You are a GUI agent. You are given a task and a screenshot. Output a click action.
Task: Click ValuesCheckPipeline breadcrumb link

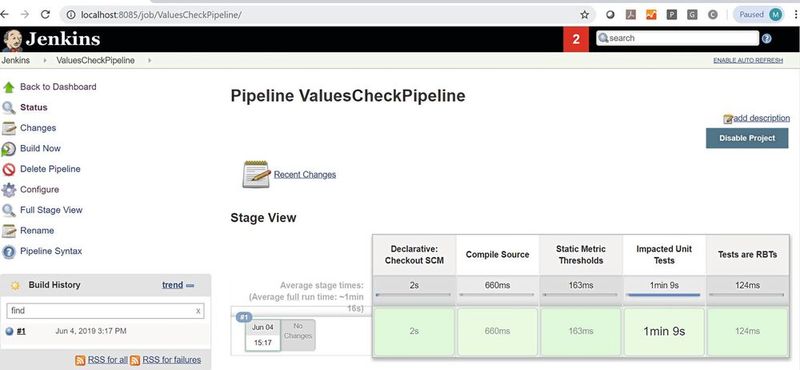[x=95, y=60]
